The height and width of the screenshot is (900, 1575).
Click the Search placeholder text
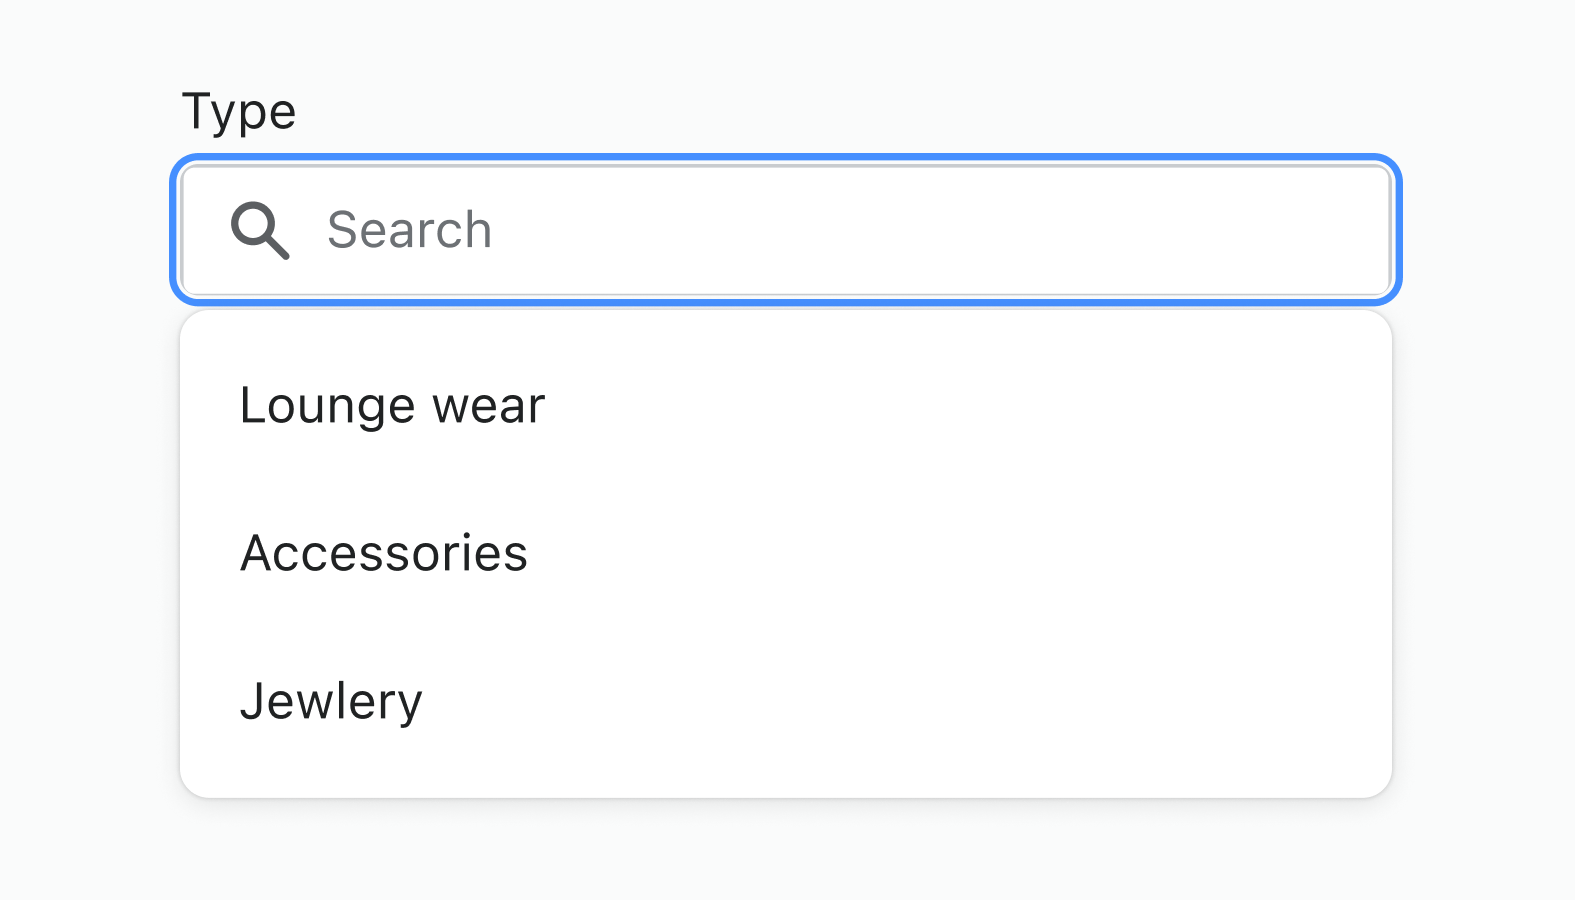tap(410, 230)
